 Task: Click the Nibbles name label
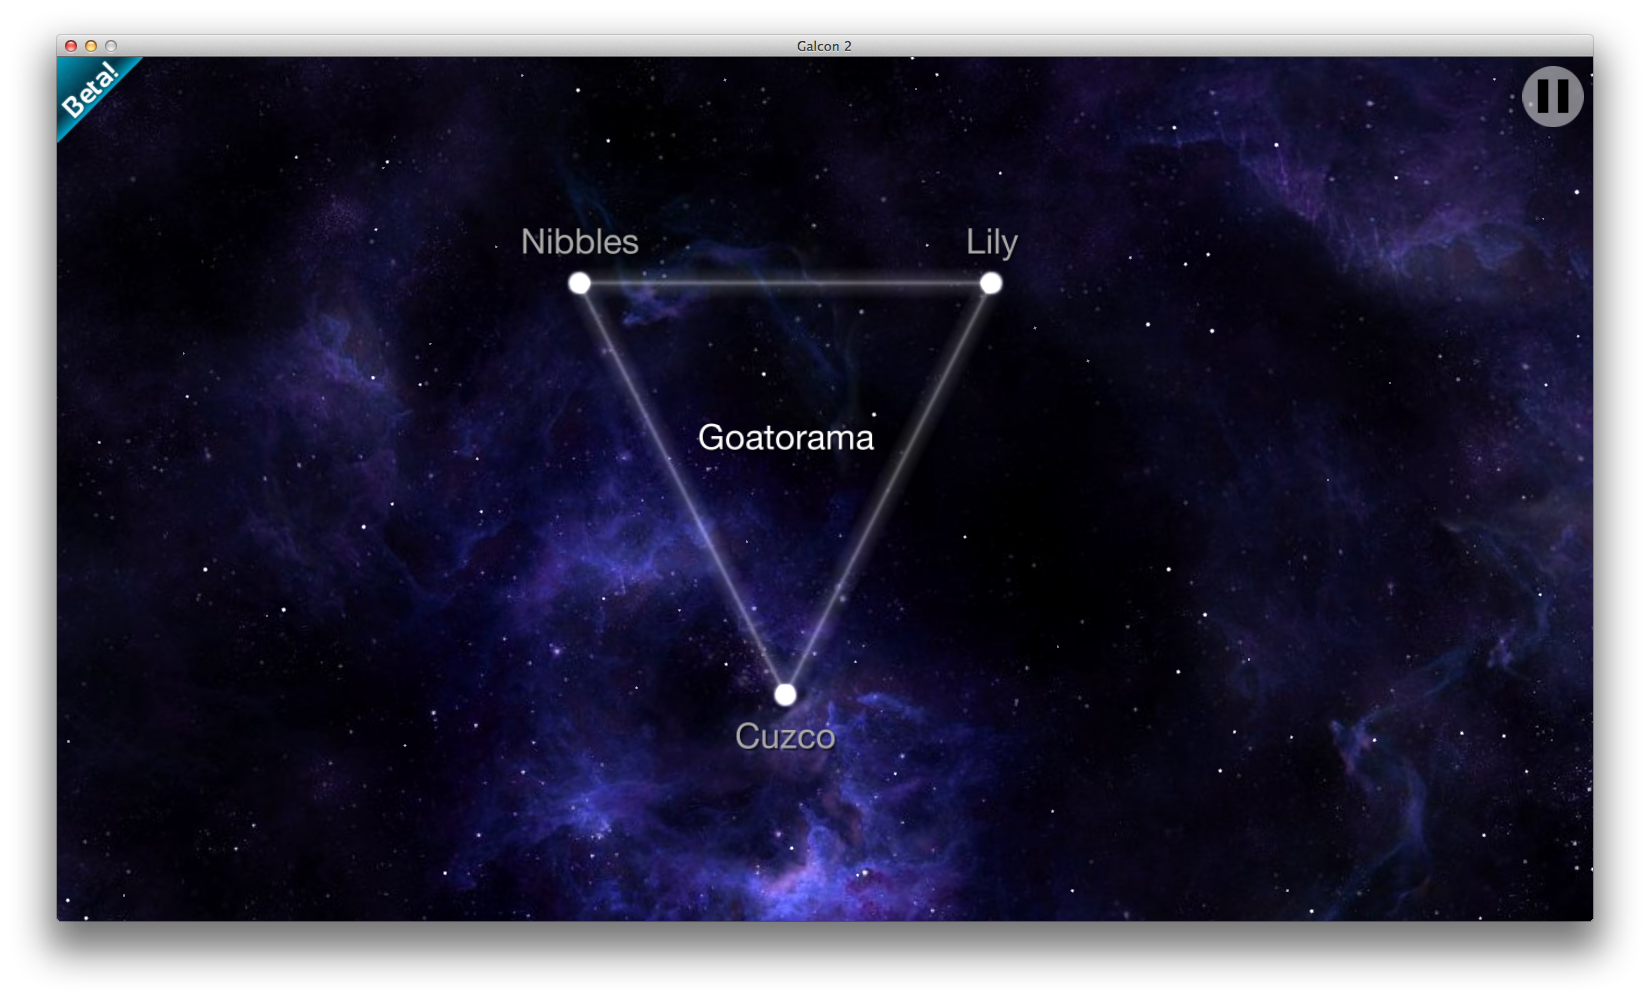[x=579, y=241]
